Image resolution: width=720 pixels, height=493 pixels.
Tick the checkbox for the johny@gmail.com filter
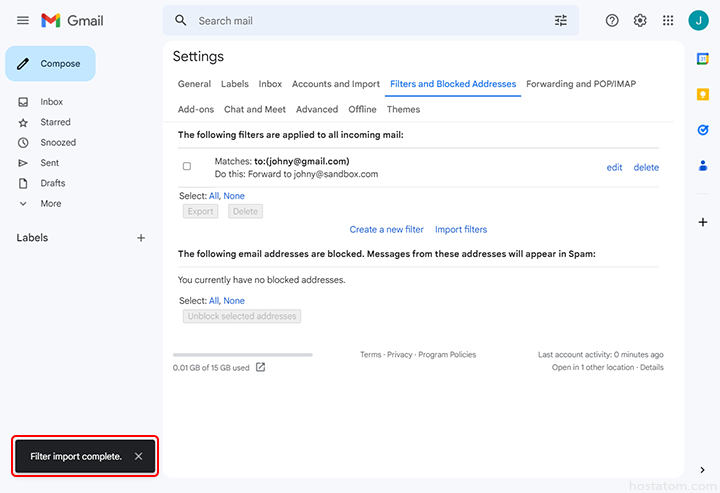(187, 166)
